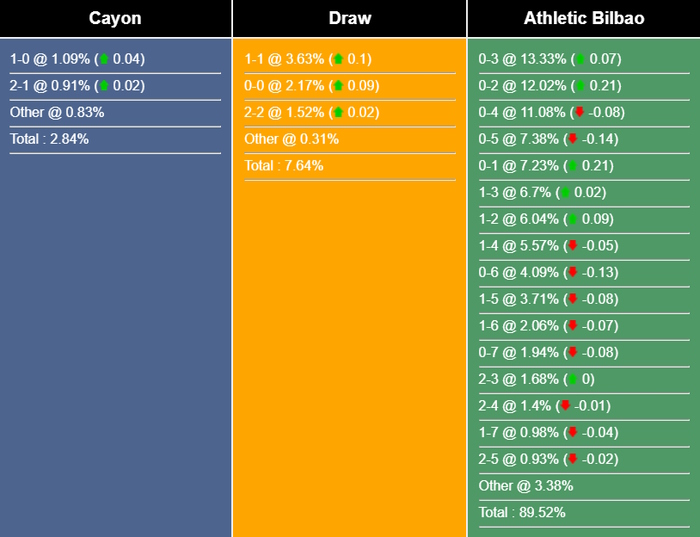Select the Cayon column header
This screenshot has width=700, height=537.
115,18
